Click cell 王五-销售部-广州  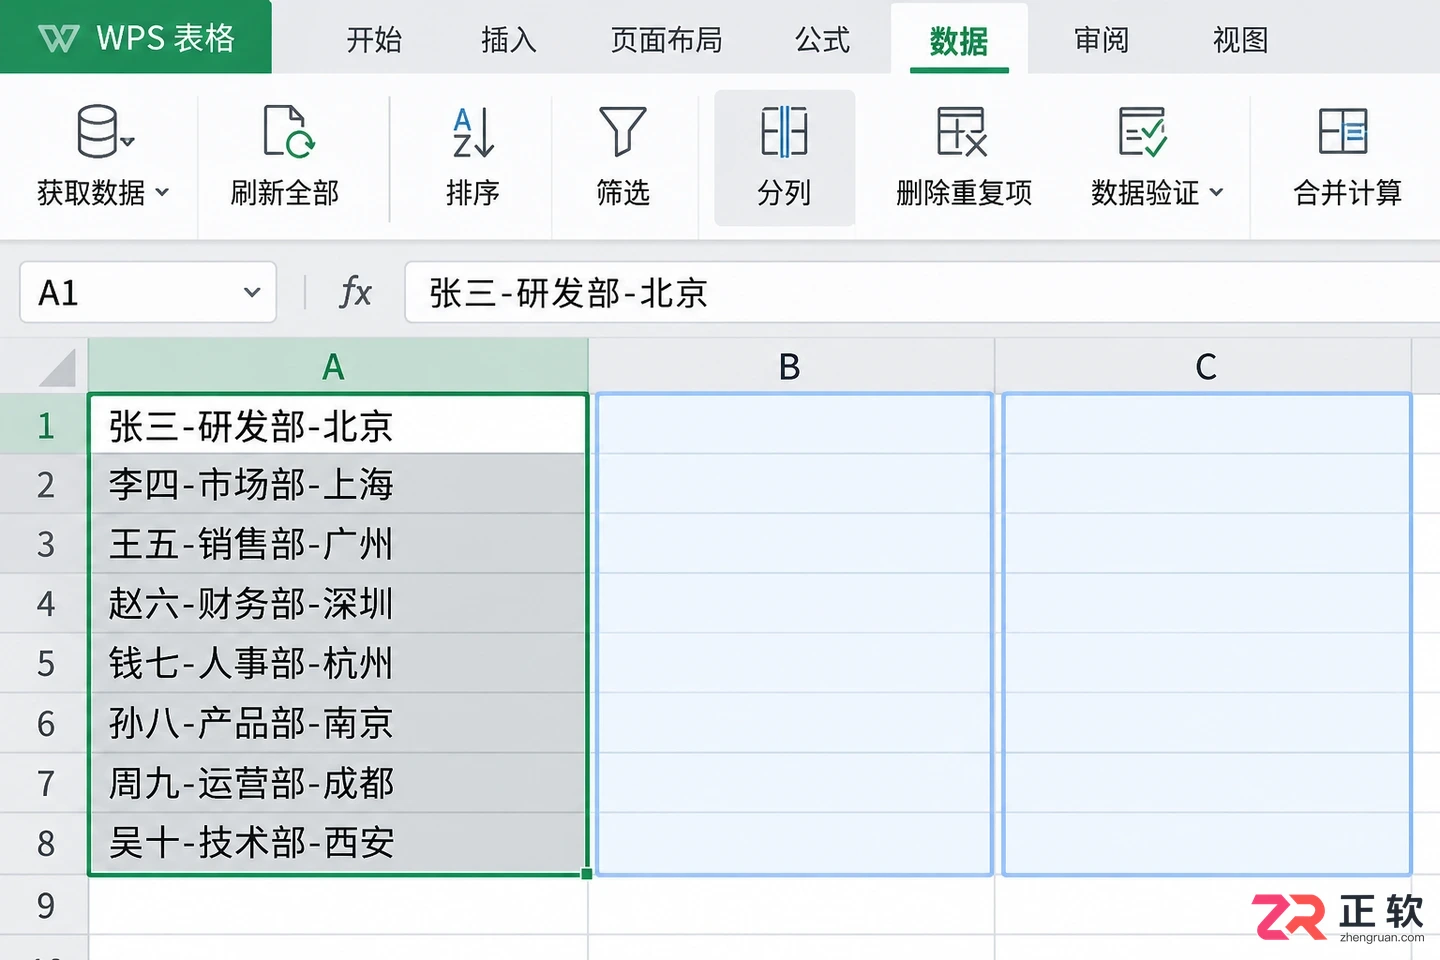coord(338,544)
